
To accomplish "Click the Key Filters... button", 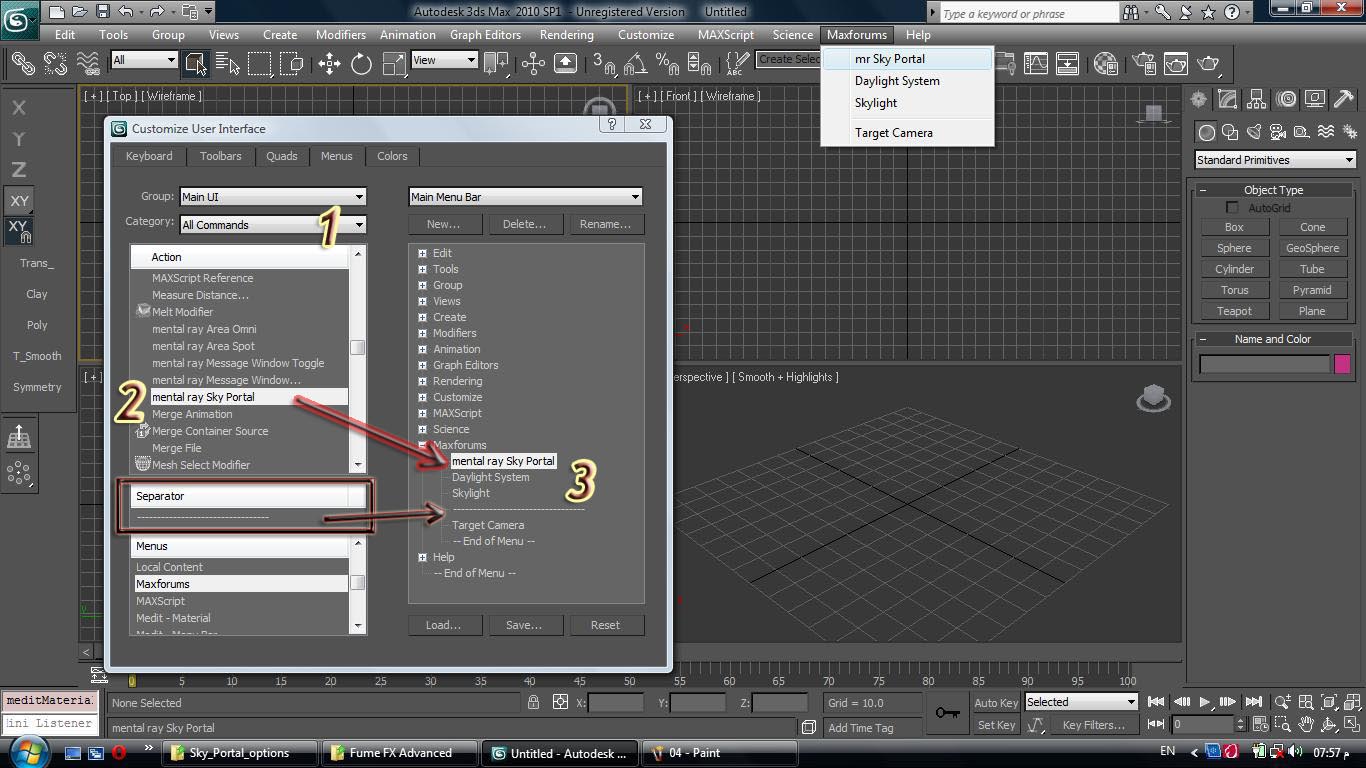I will pyautogui.click(x=1093, y=725).
